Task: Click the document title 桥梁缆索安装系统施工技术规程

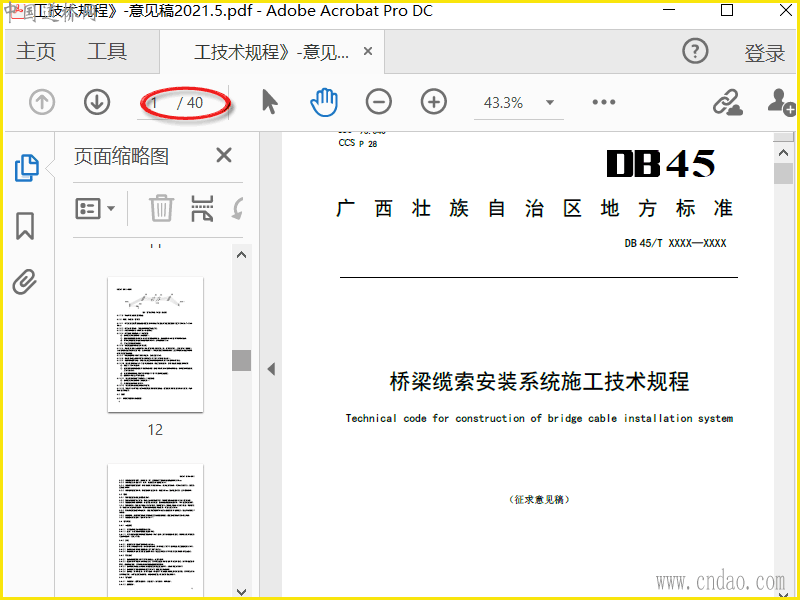Action: 539,382
